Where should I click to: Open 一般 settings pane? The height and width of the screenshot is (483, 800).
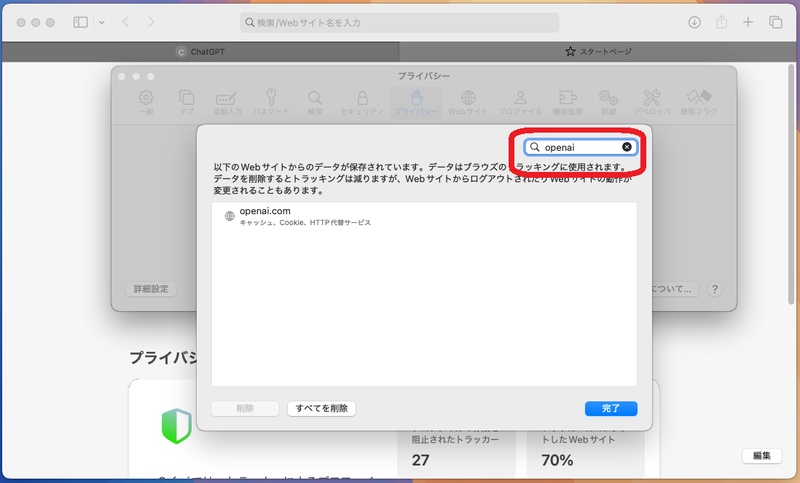click(x=146, y=103)
